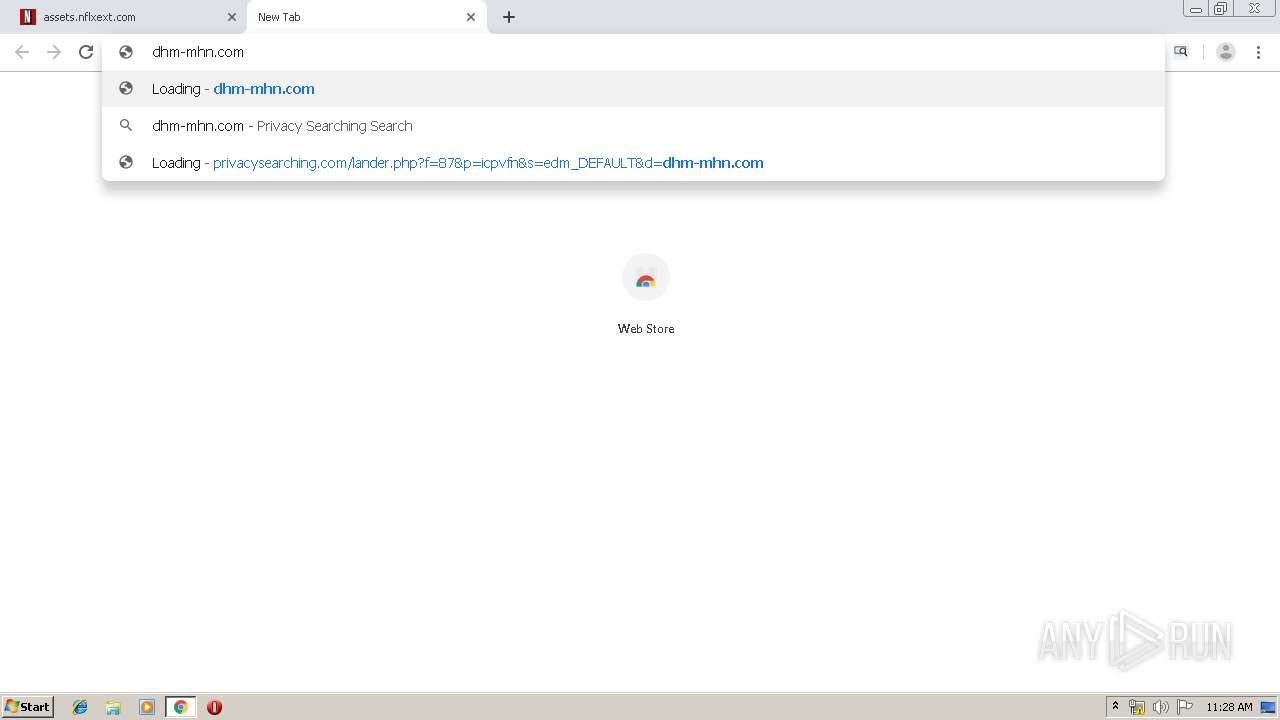Screen dimensions: 1280x720
Task: Click the address bar containing dhm-mhn.com
Action: [633, 52]
